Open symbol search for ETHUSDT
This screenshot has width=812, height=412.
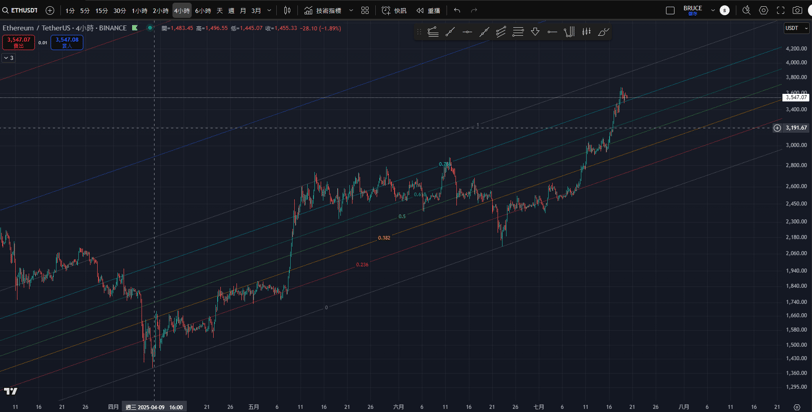(21, 10)
